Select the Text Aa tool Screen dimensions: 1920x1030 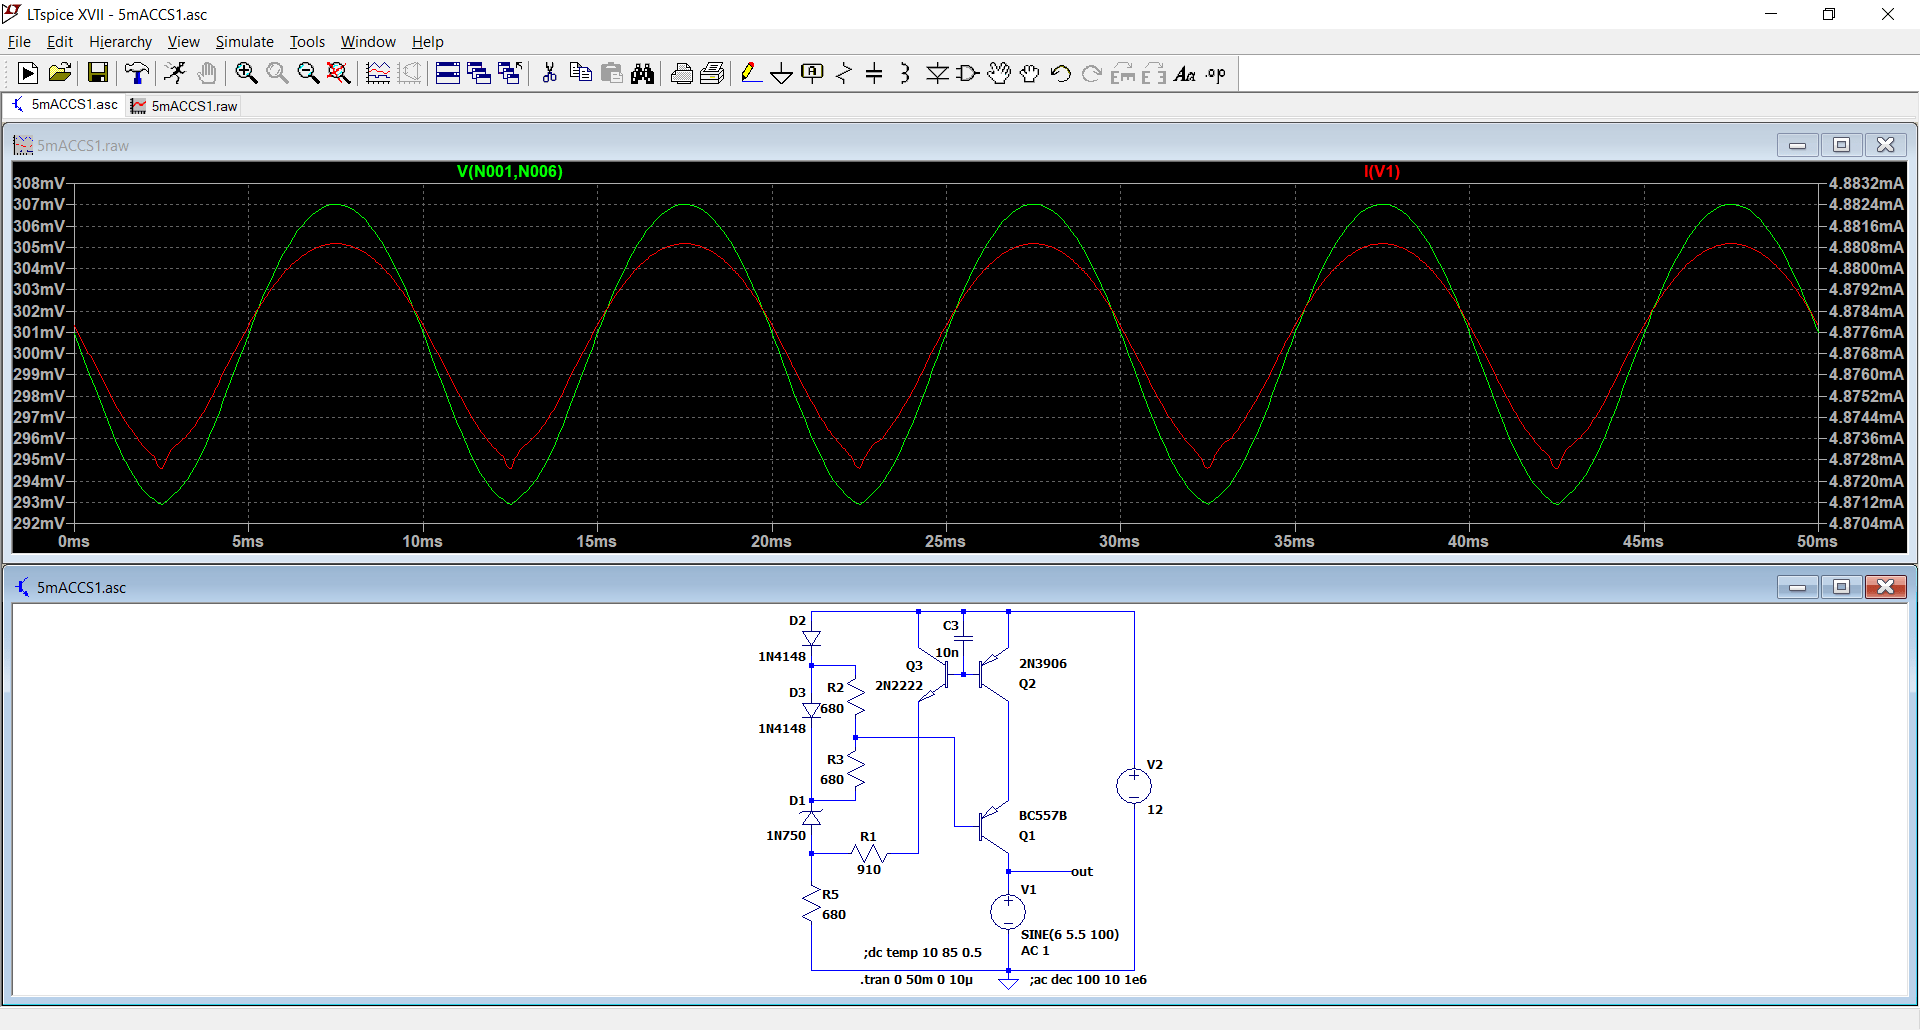pyautogui.click(x=1185, y=73)
